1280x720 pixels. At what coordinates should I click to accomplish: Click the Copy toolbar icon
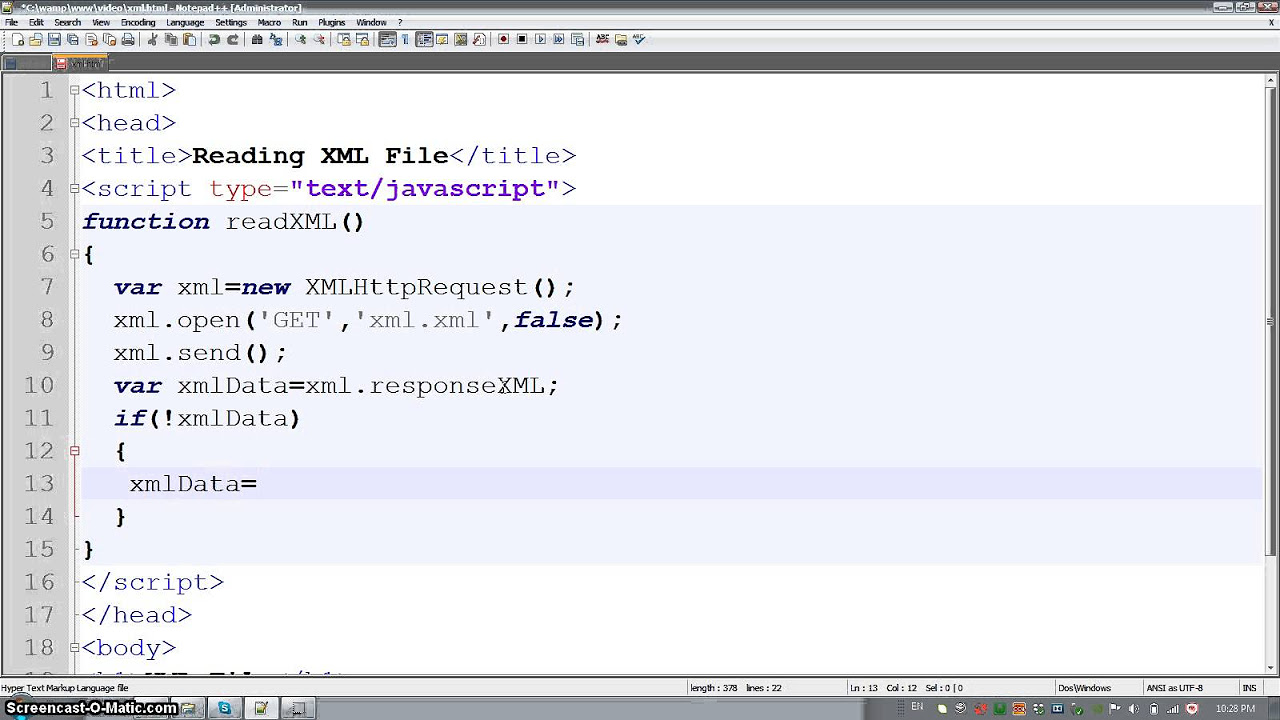tap(171, 40)
